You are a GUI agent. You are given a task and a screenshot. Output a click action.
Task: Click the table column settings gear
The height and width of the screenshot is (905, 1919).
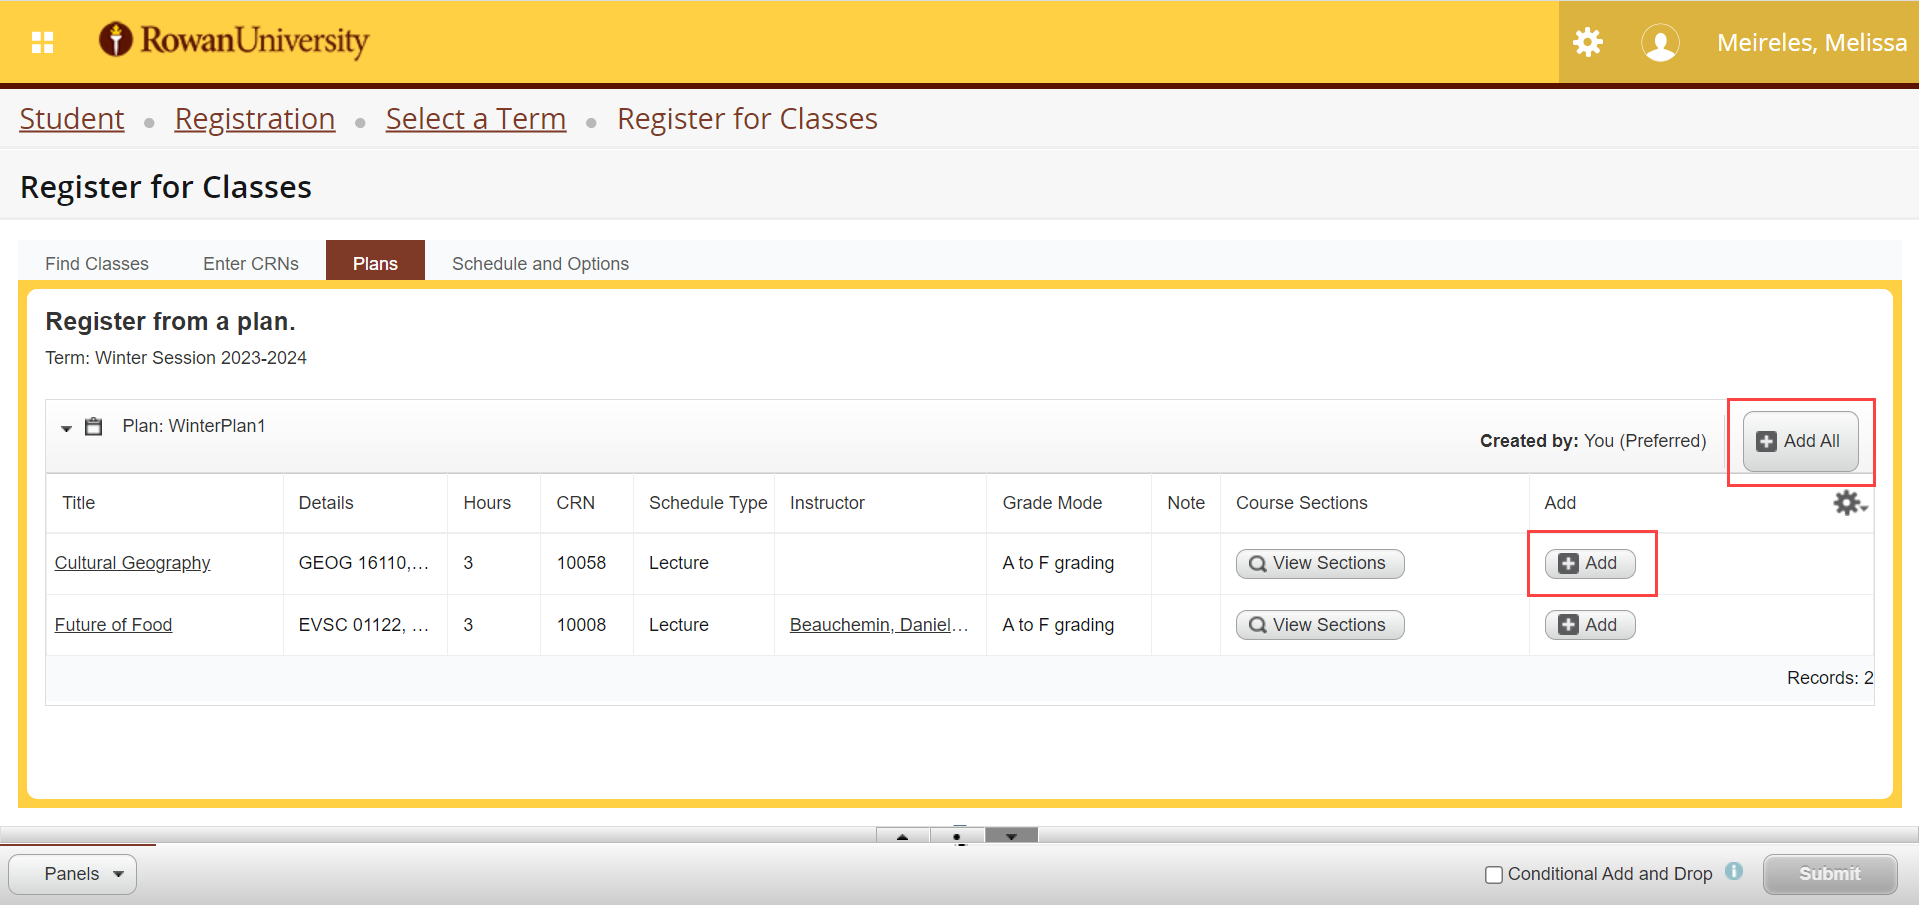coord(1848,503)
